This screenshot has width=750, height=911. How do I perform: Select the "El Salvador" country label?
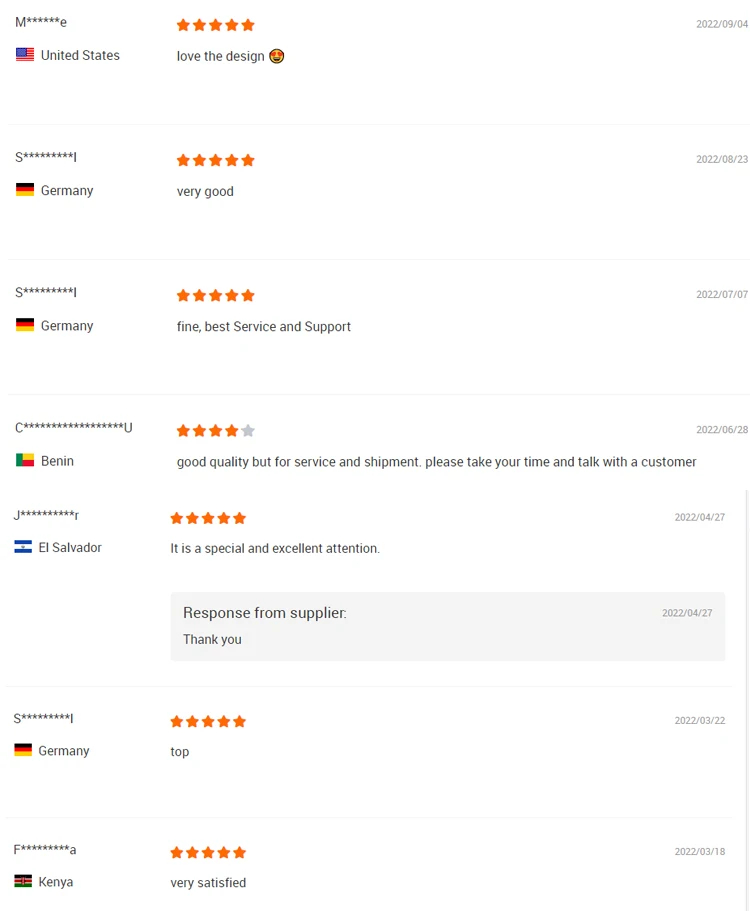click(70, 548)
